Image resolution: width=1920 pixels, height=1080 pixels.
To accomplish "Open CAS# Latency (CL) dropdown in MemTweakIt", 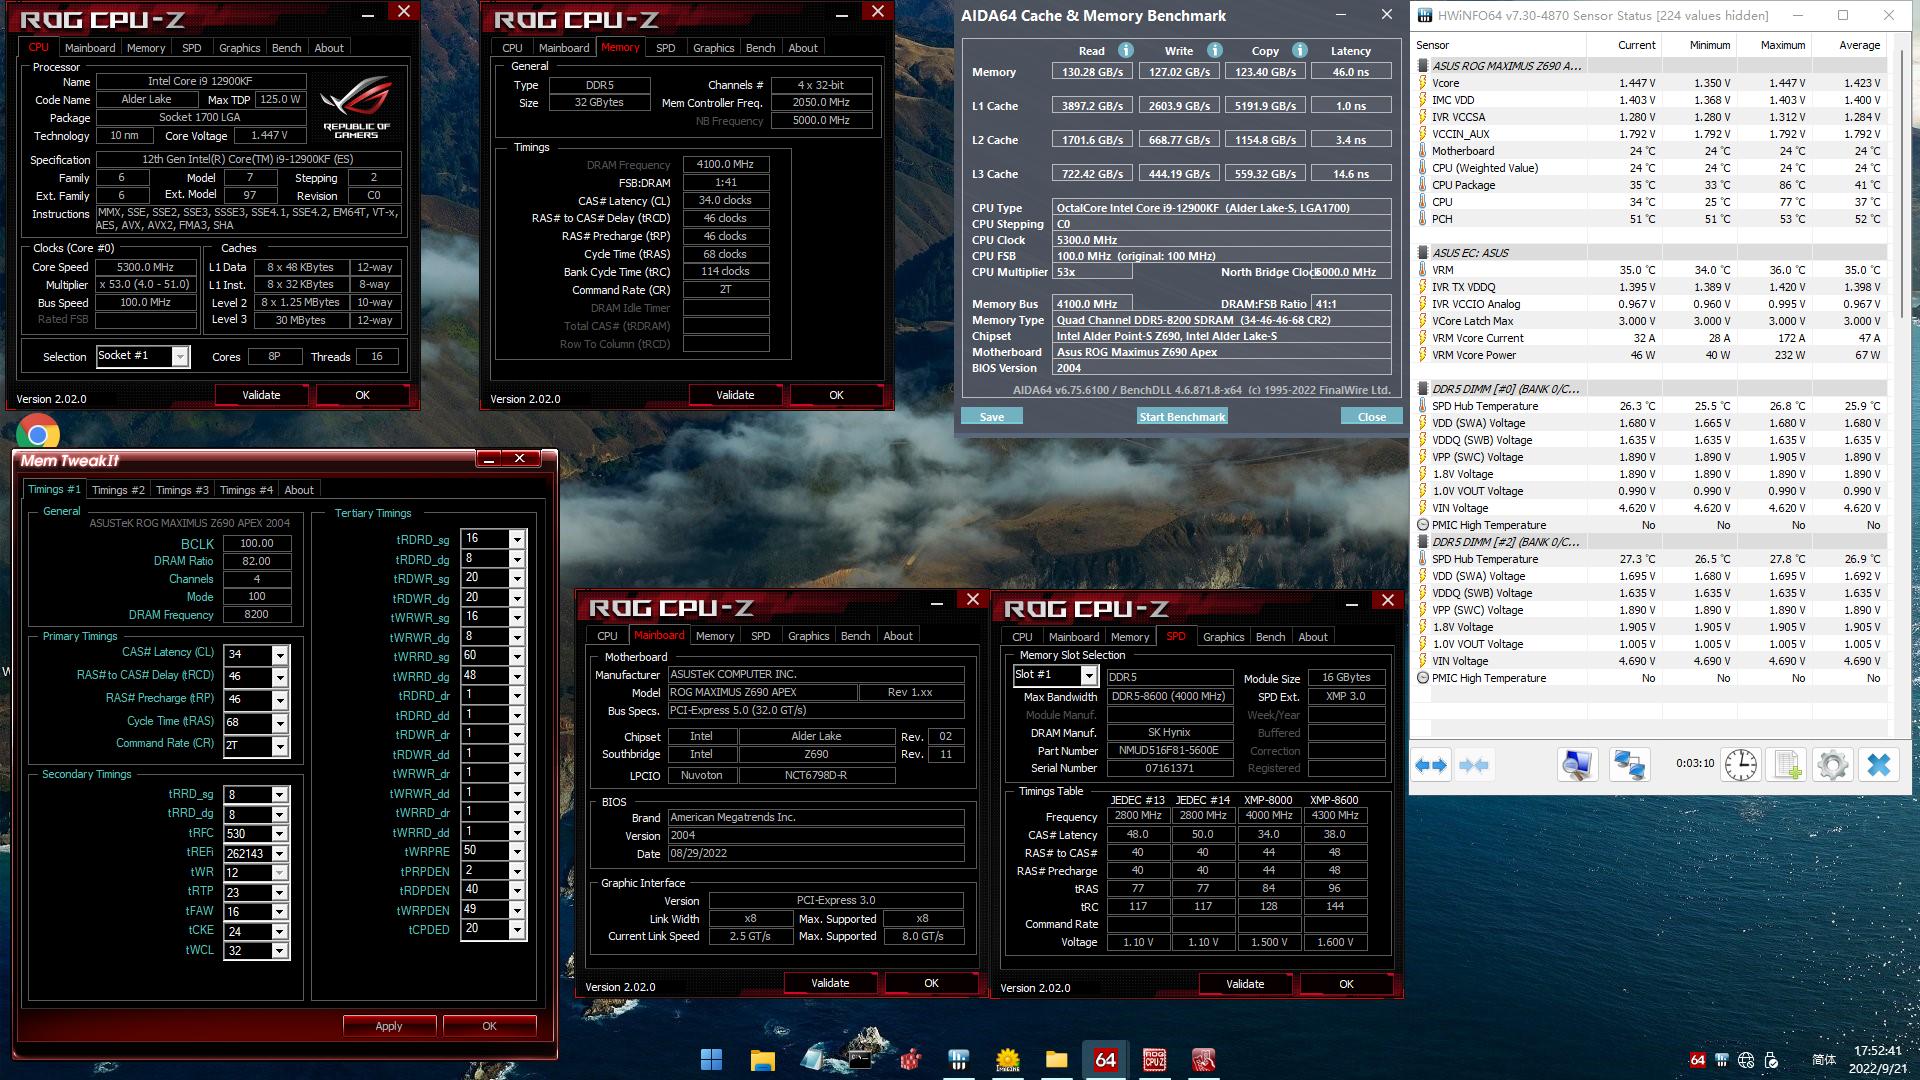I will (x=280, y=655).
